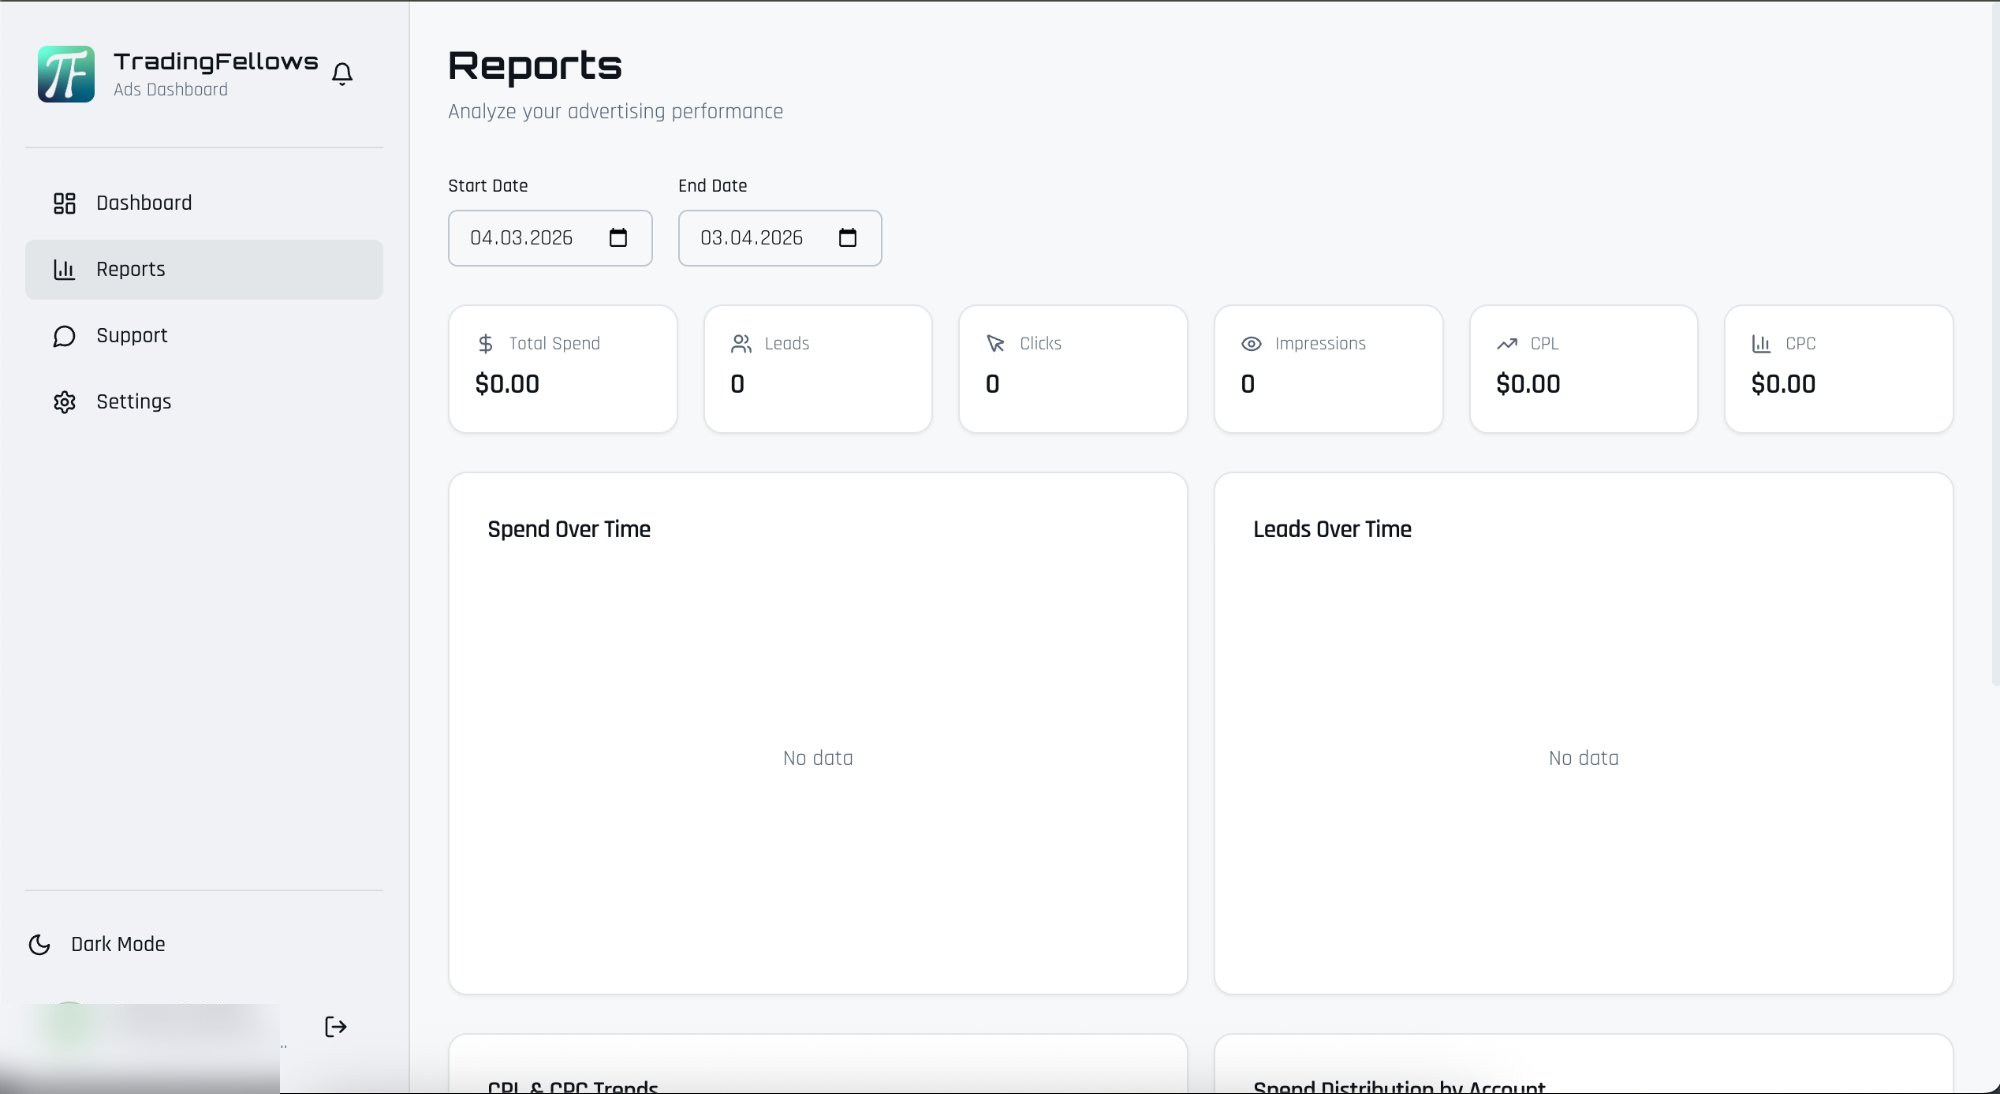Open the End Date calendar picker

coord(848,238)
